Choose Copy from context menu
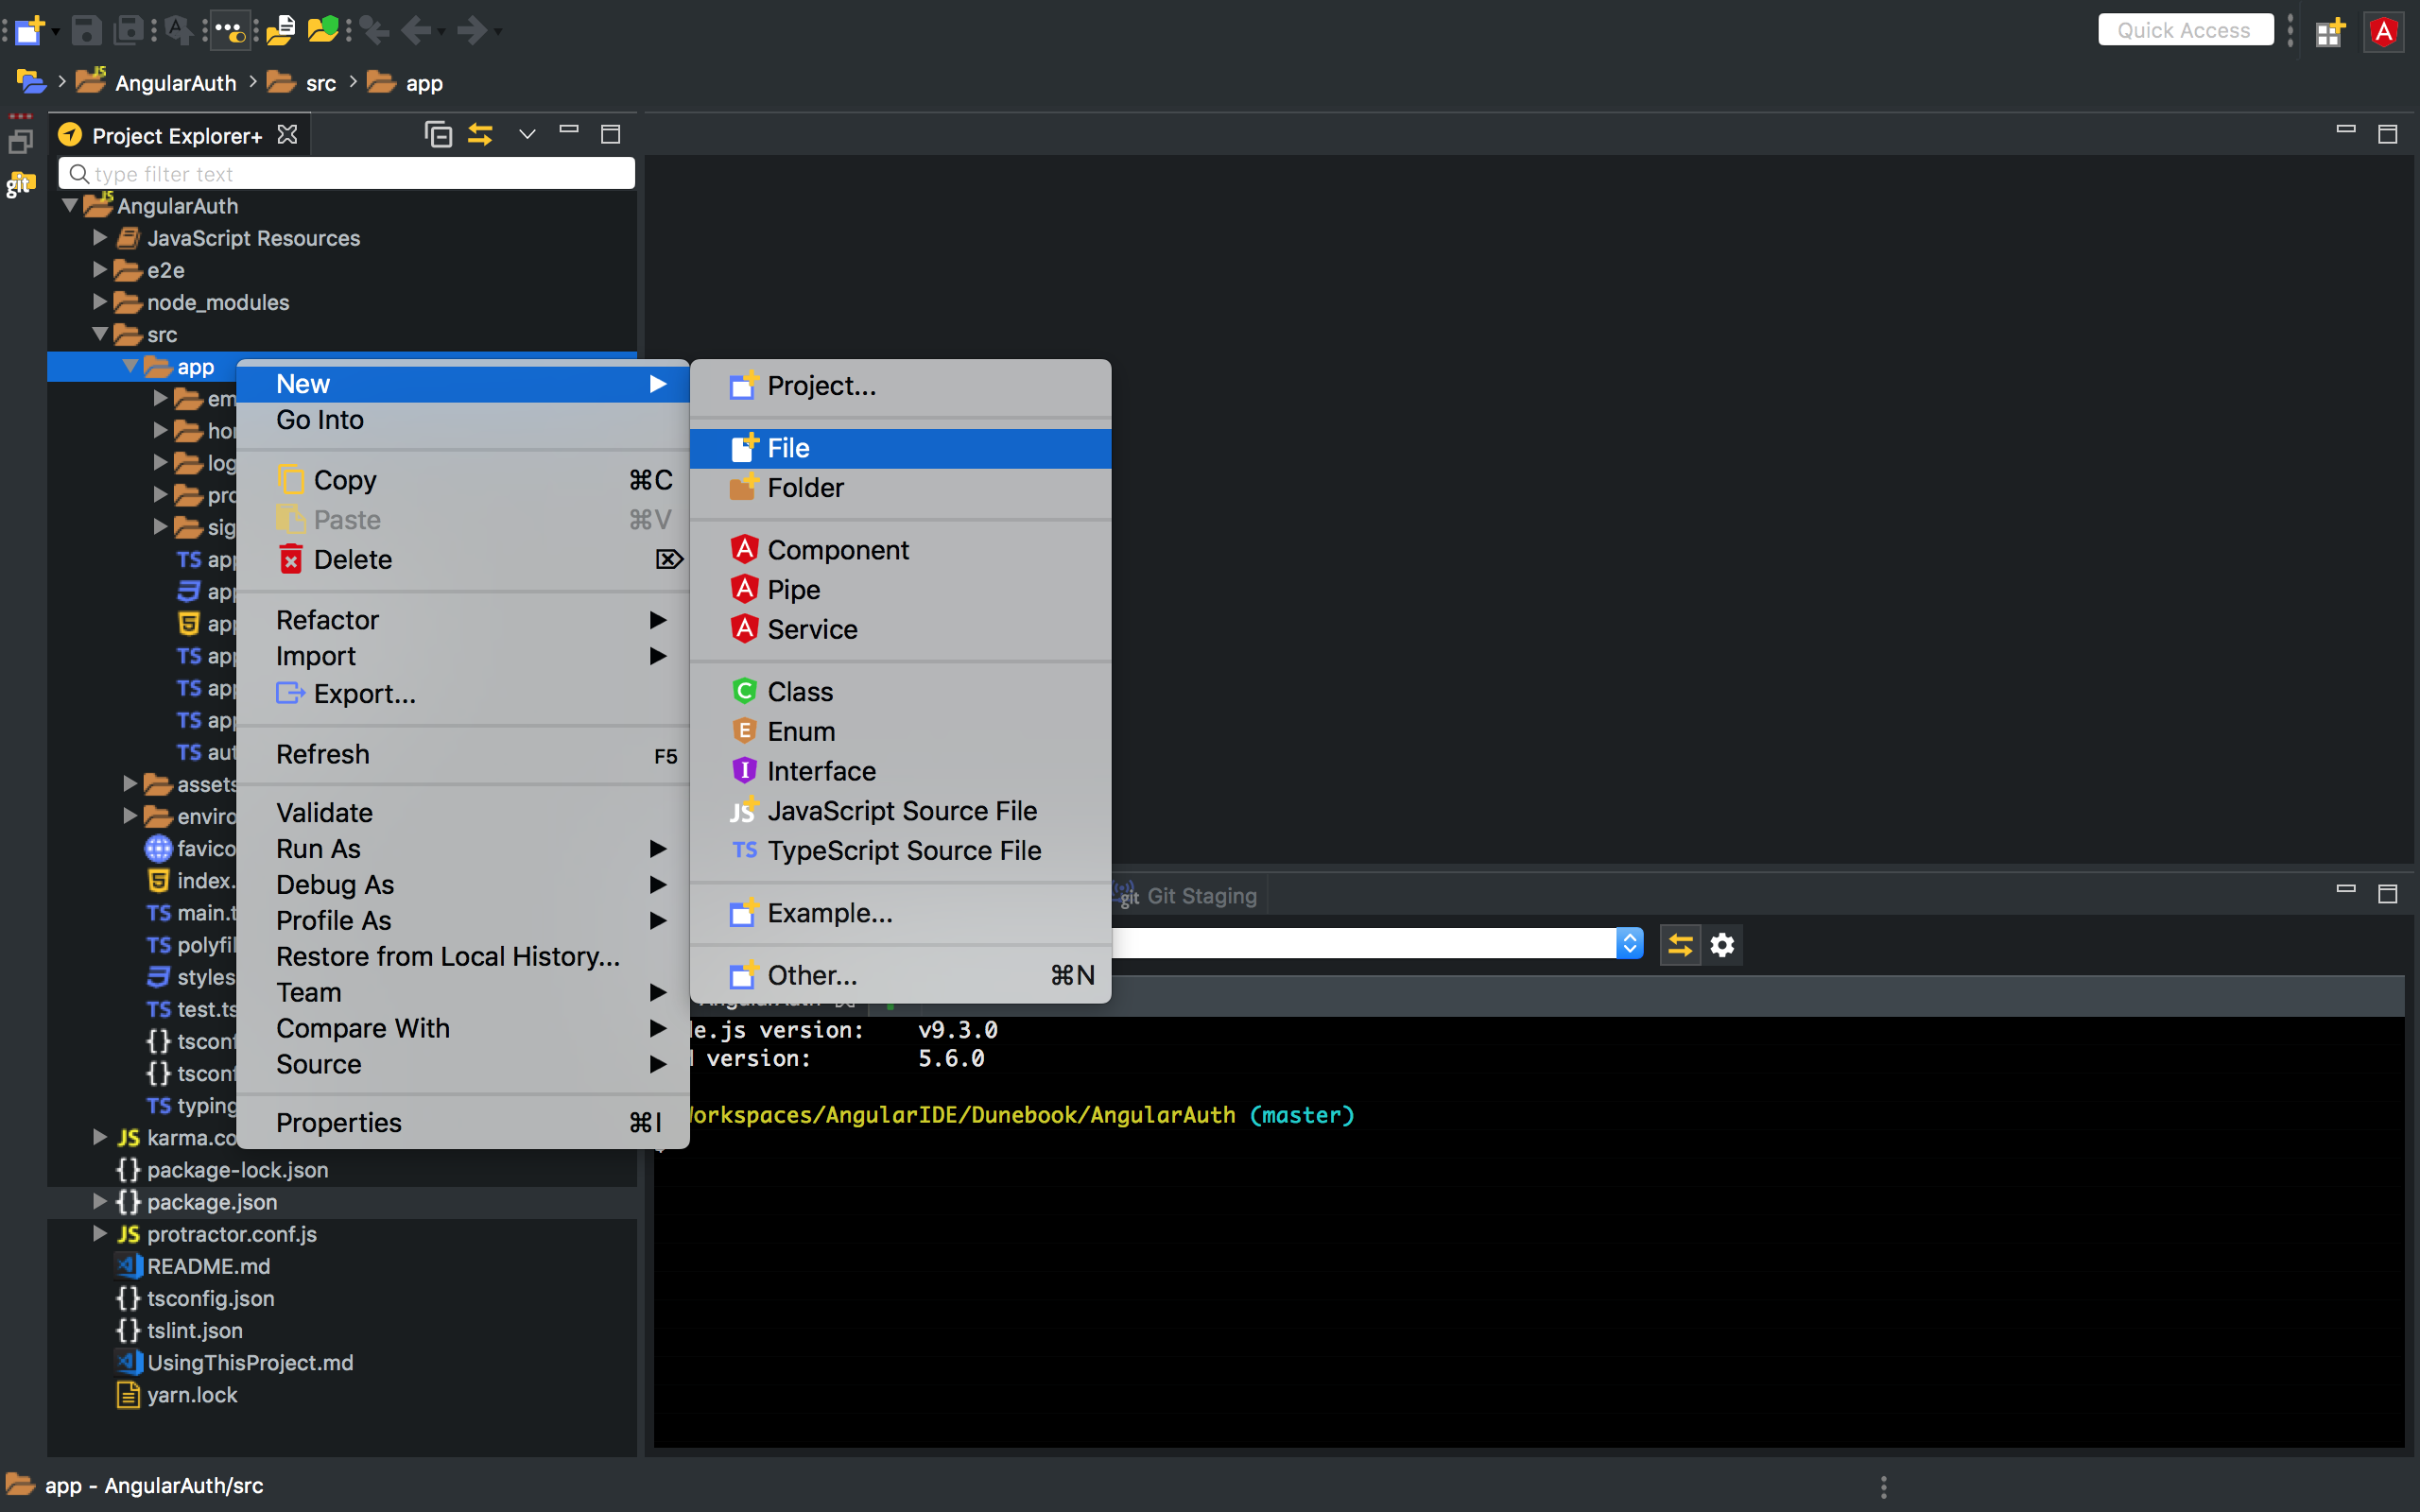The height and width of the screenshot is (1512, 2420). click(x=463, y=480)
